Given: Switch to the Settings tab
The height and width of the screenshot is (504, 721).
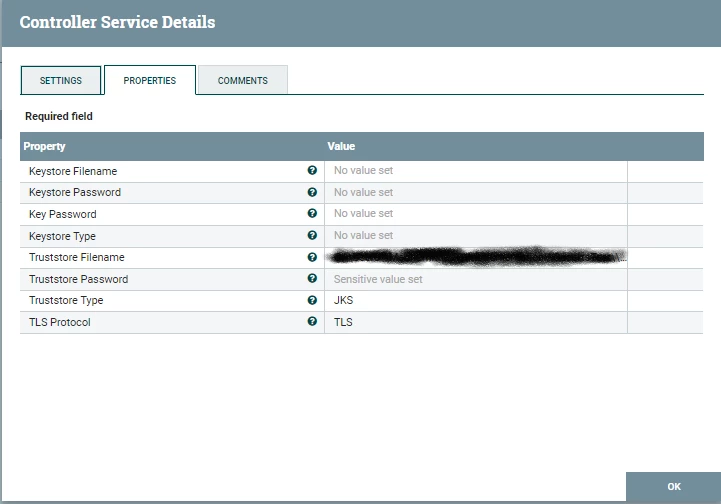Looking at the screenshot, I should click(x=61, y=80).
